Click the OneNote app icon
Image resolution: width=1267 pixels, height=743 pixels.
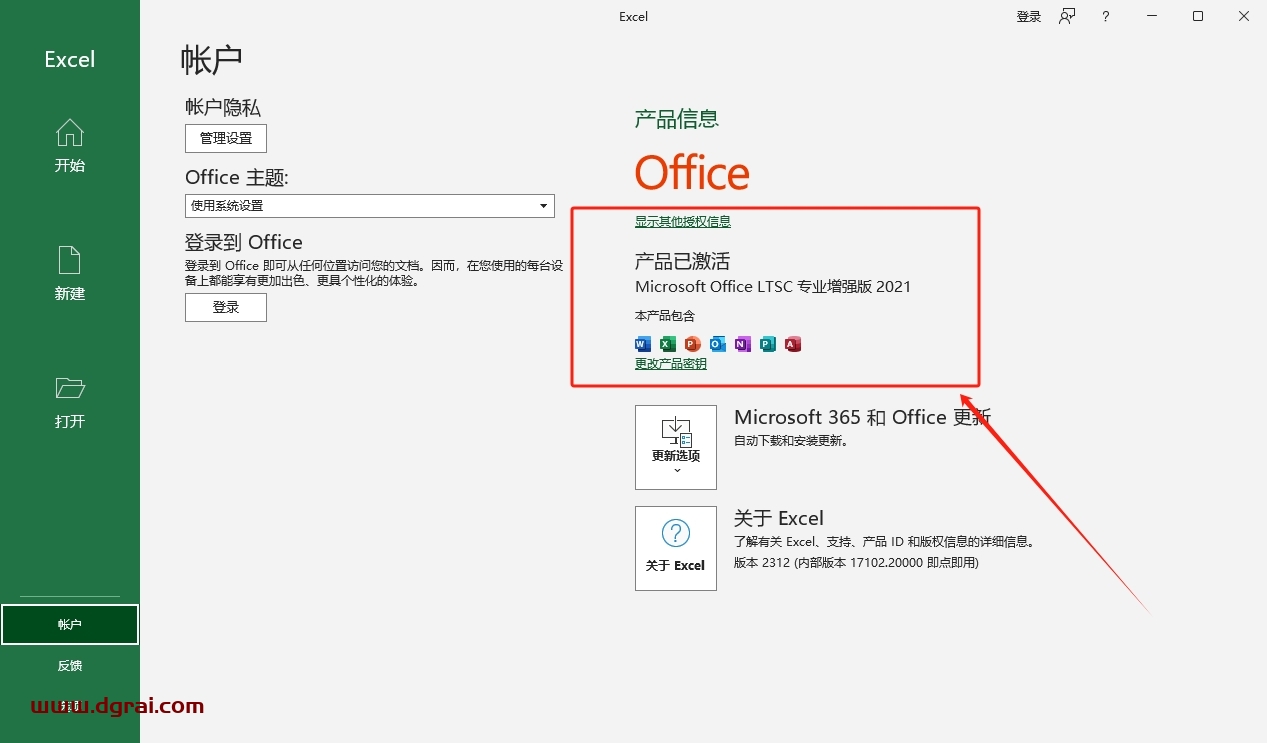click(x=743, y=344)
